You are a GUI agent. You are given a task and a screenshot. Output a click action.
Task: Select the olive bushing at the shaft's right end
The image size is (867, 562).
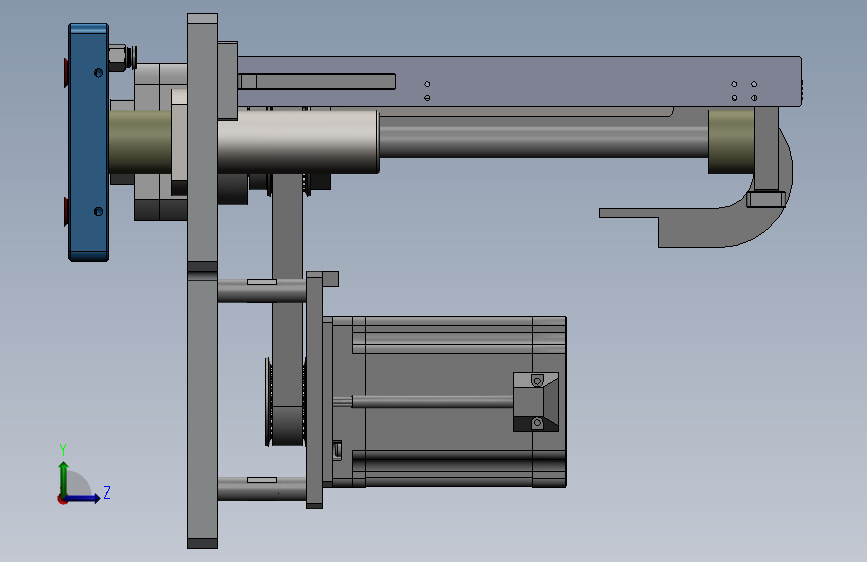click(x=731, y=142)
